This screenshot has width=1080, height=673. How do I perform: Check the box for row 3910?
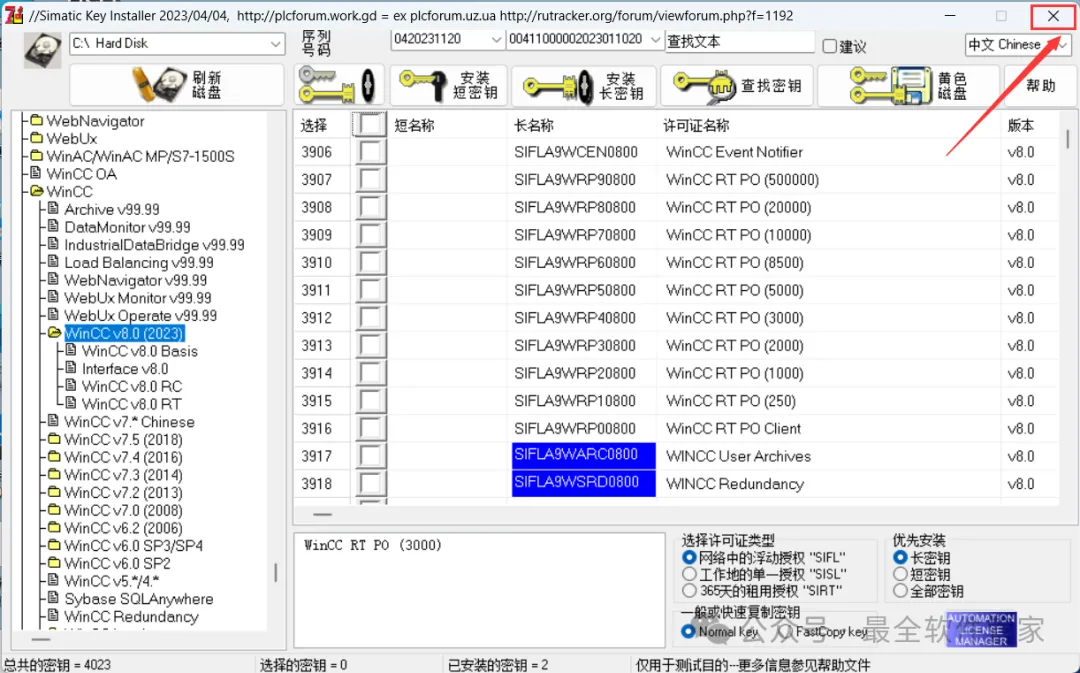(370, 262)
